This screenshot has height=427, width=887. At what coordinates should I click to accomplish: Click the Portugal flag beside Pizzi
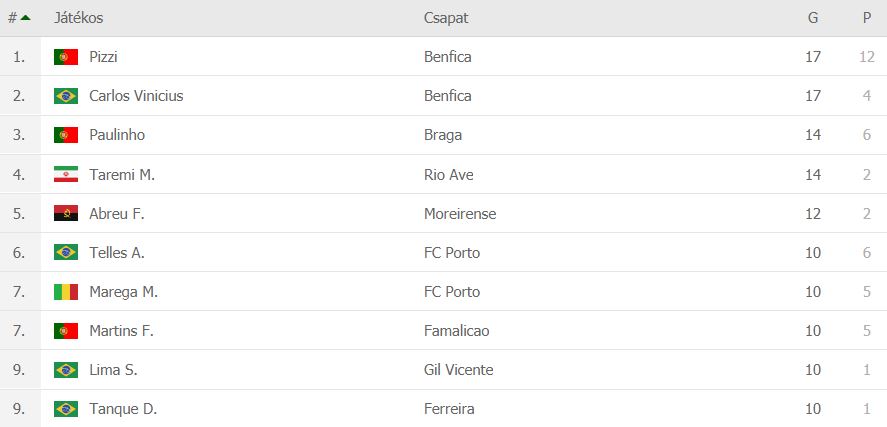click(x=66, y=57)
